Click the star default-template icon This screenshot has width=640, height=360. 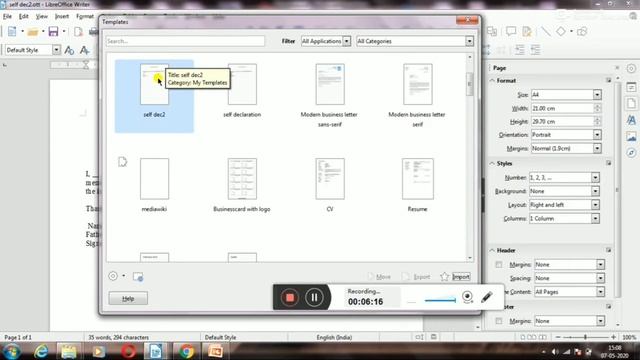point(444,277)
